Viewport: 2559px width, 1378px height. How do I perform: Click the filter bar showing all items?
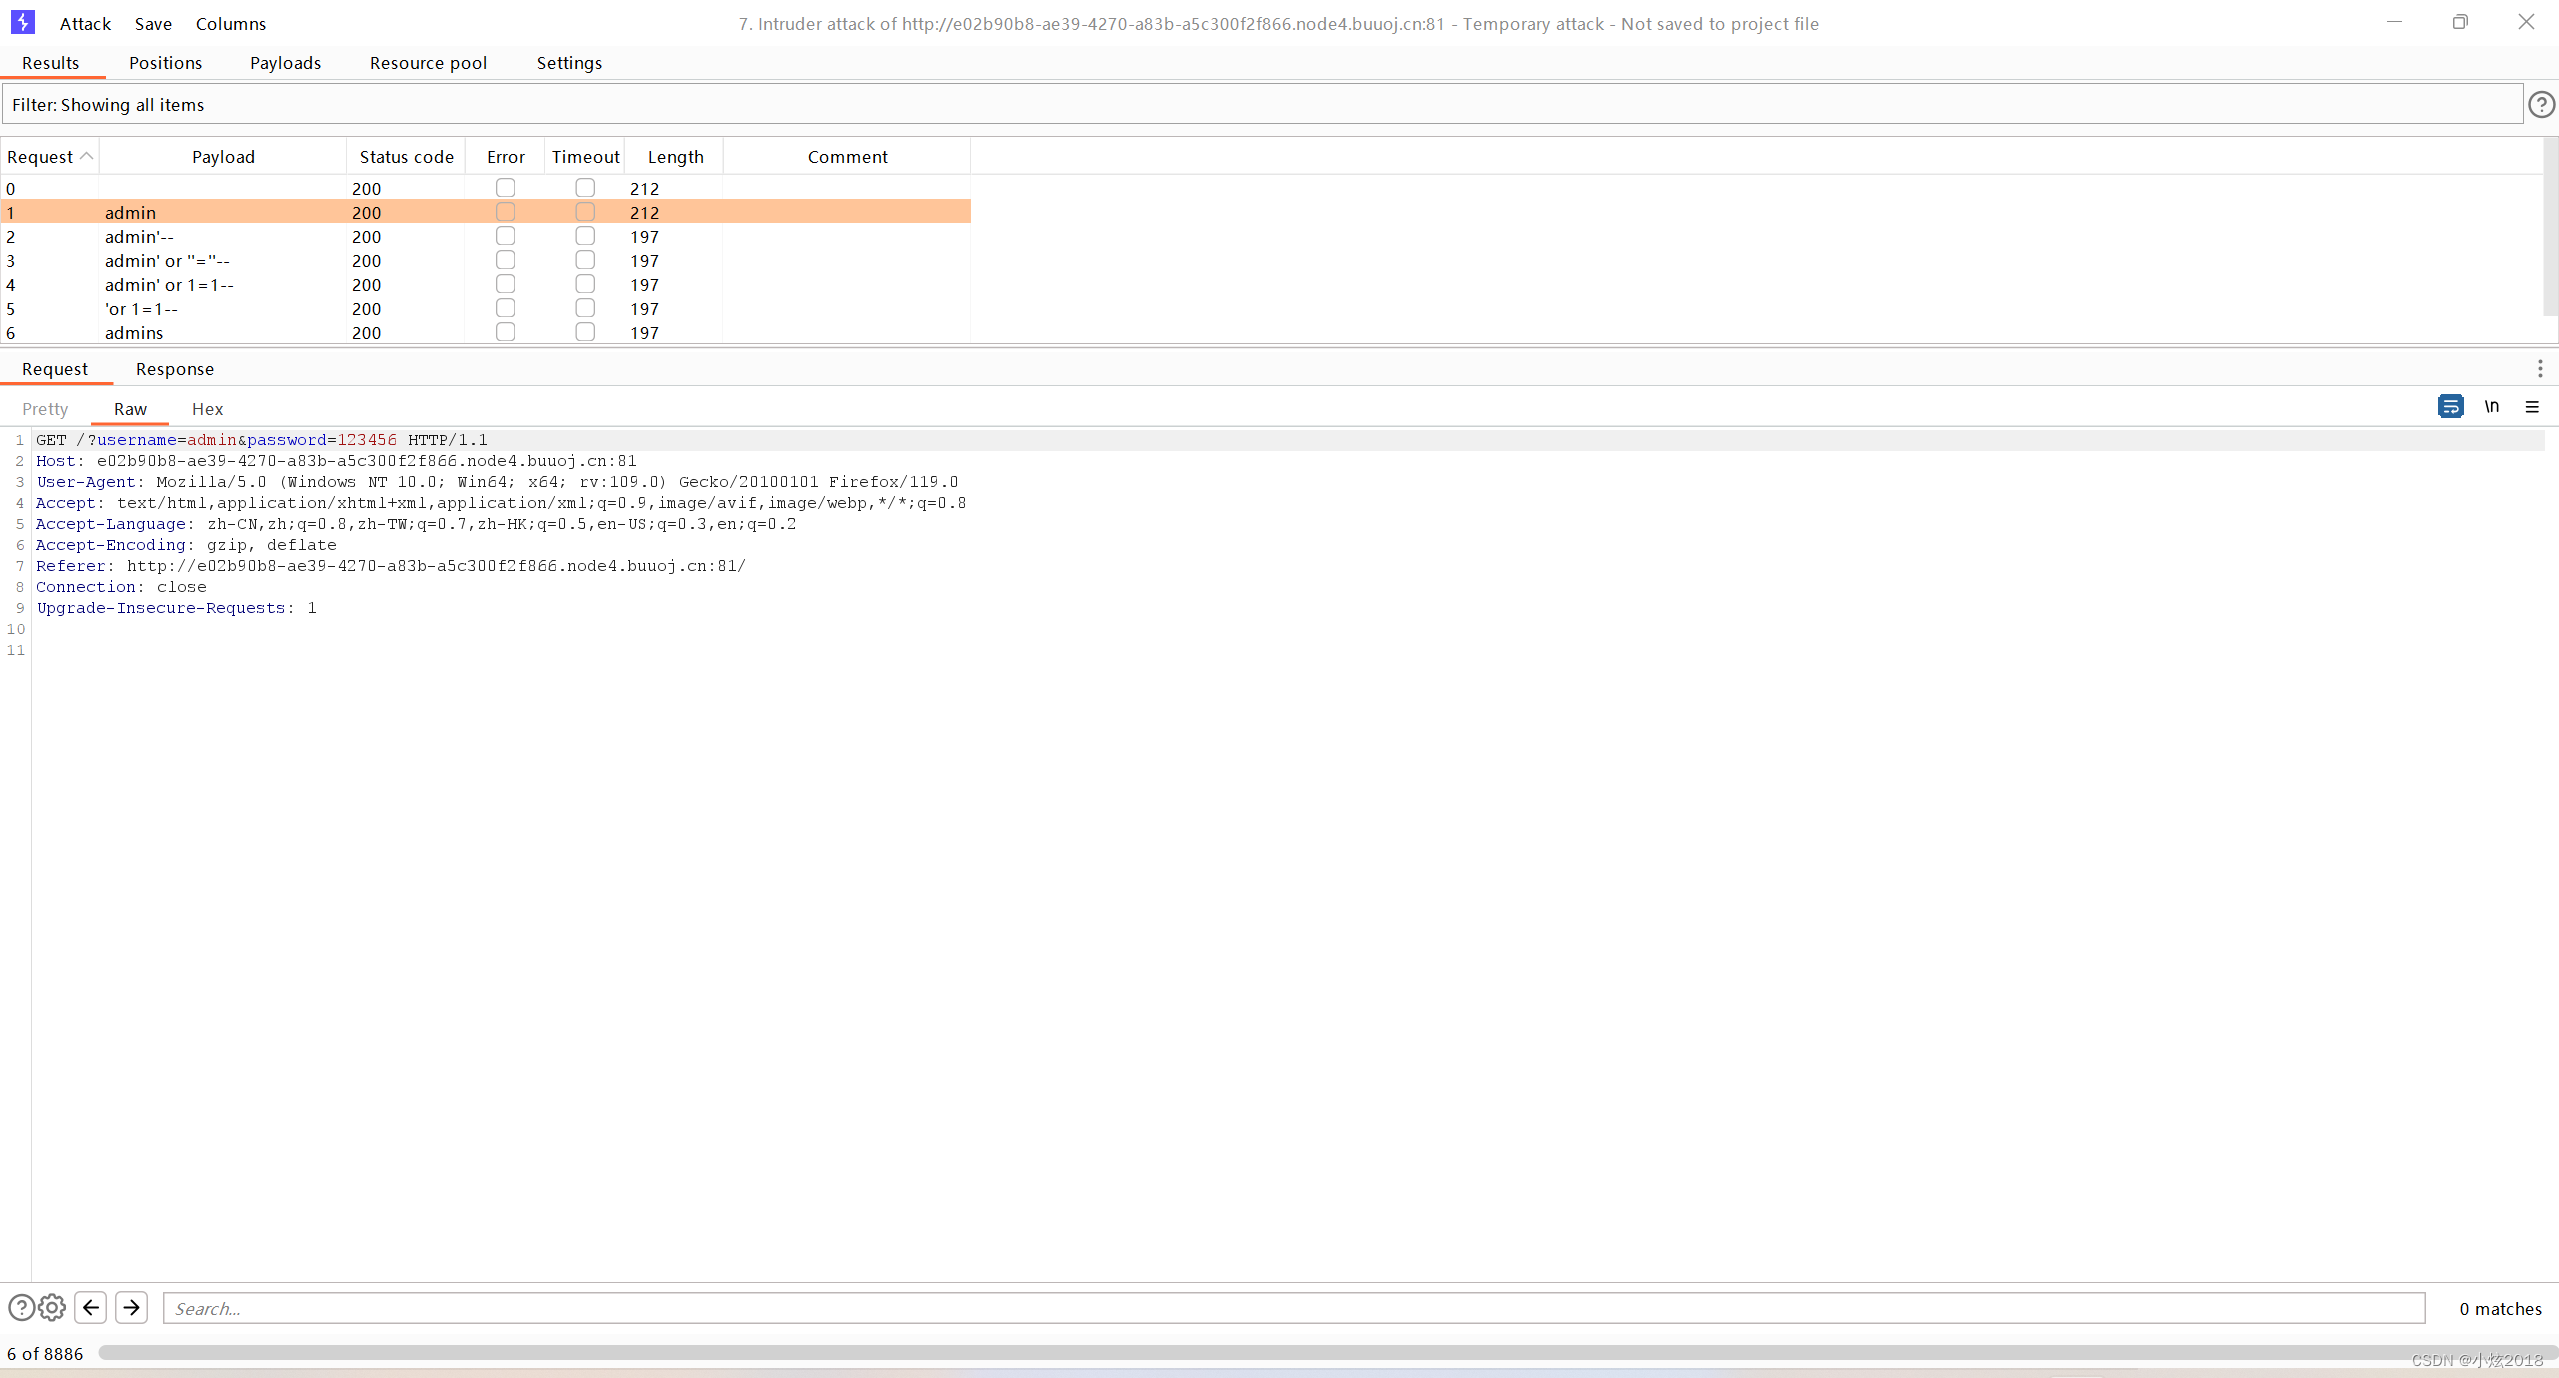[x=1262, y=104]
